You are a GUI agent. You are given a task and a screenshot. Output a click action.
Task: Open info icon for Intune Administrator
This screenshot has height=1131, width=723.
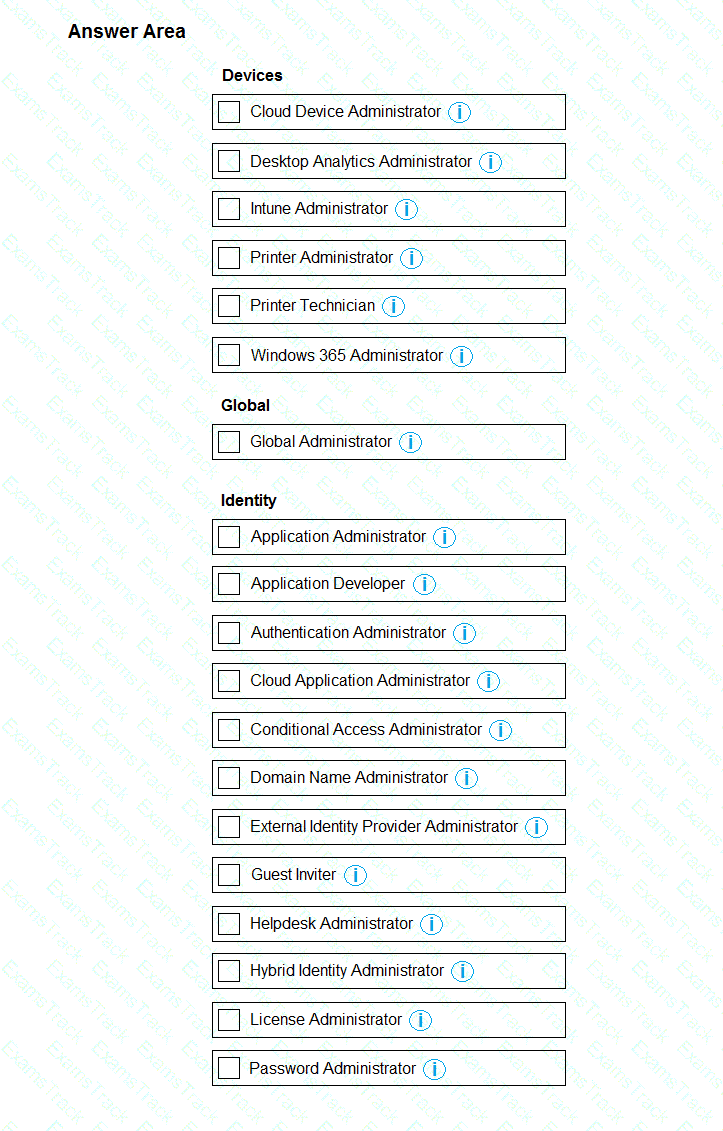point(406,209)
